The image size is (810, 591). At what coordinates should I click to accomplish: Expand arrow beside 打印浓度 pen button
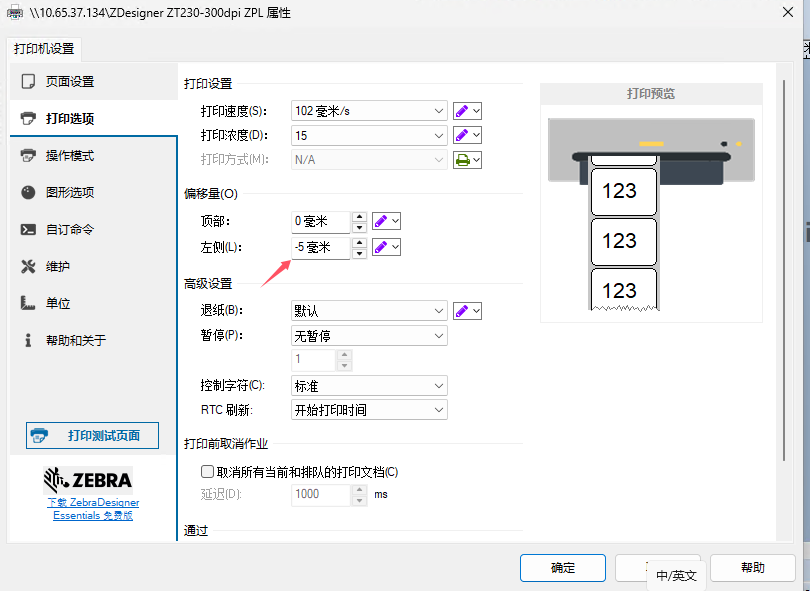(x=476, y=135)
